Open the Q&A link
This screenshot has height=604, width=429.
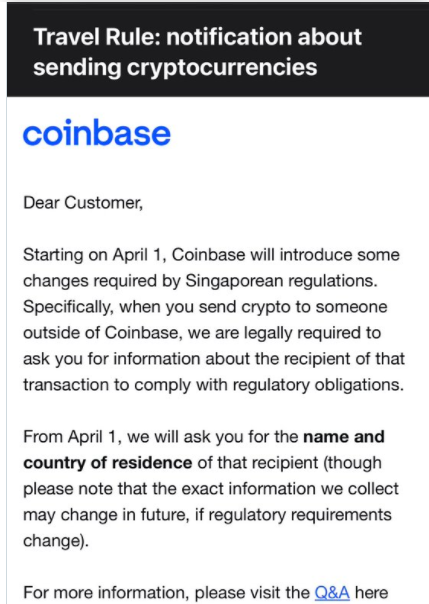(x=332, y=592)
